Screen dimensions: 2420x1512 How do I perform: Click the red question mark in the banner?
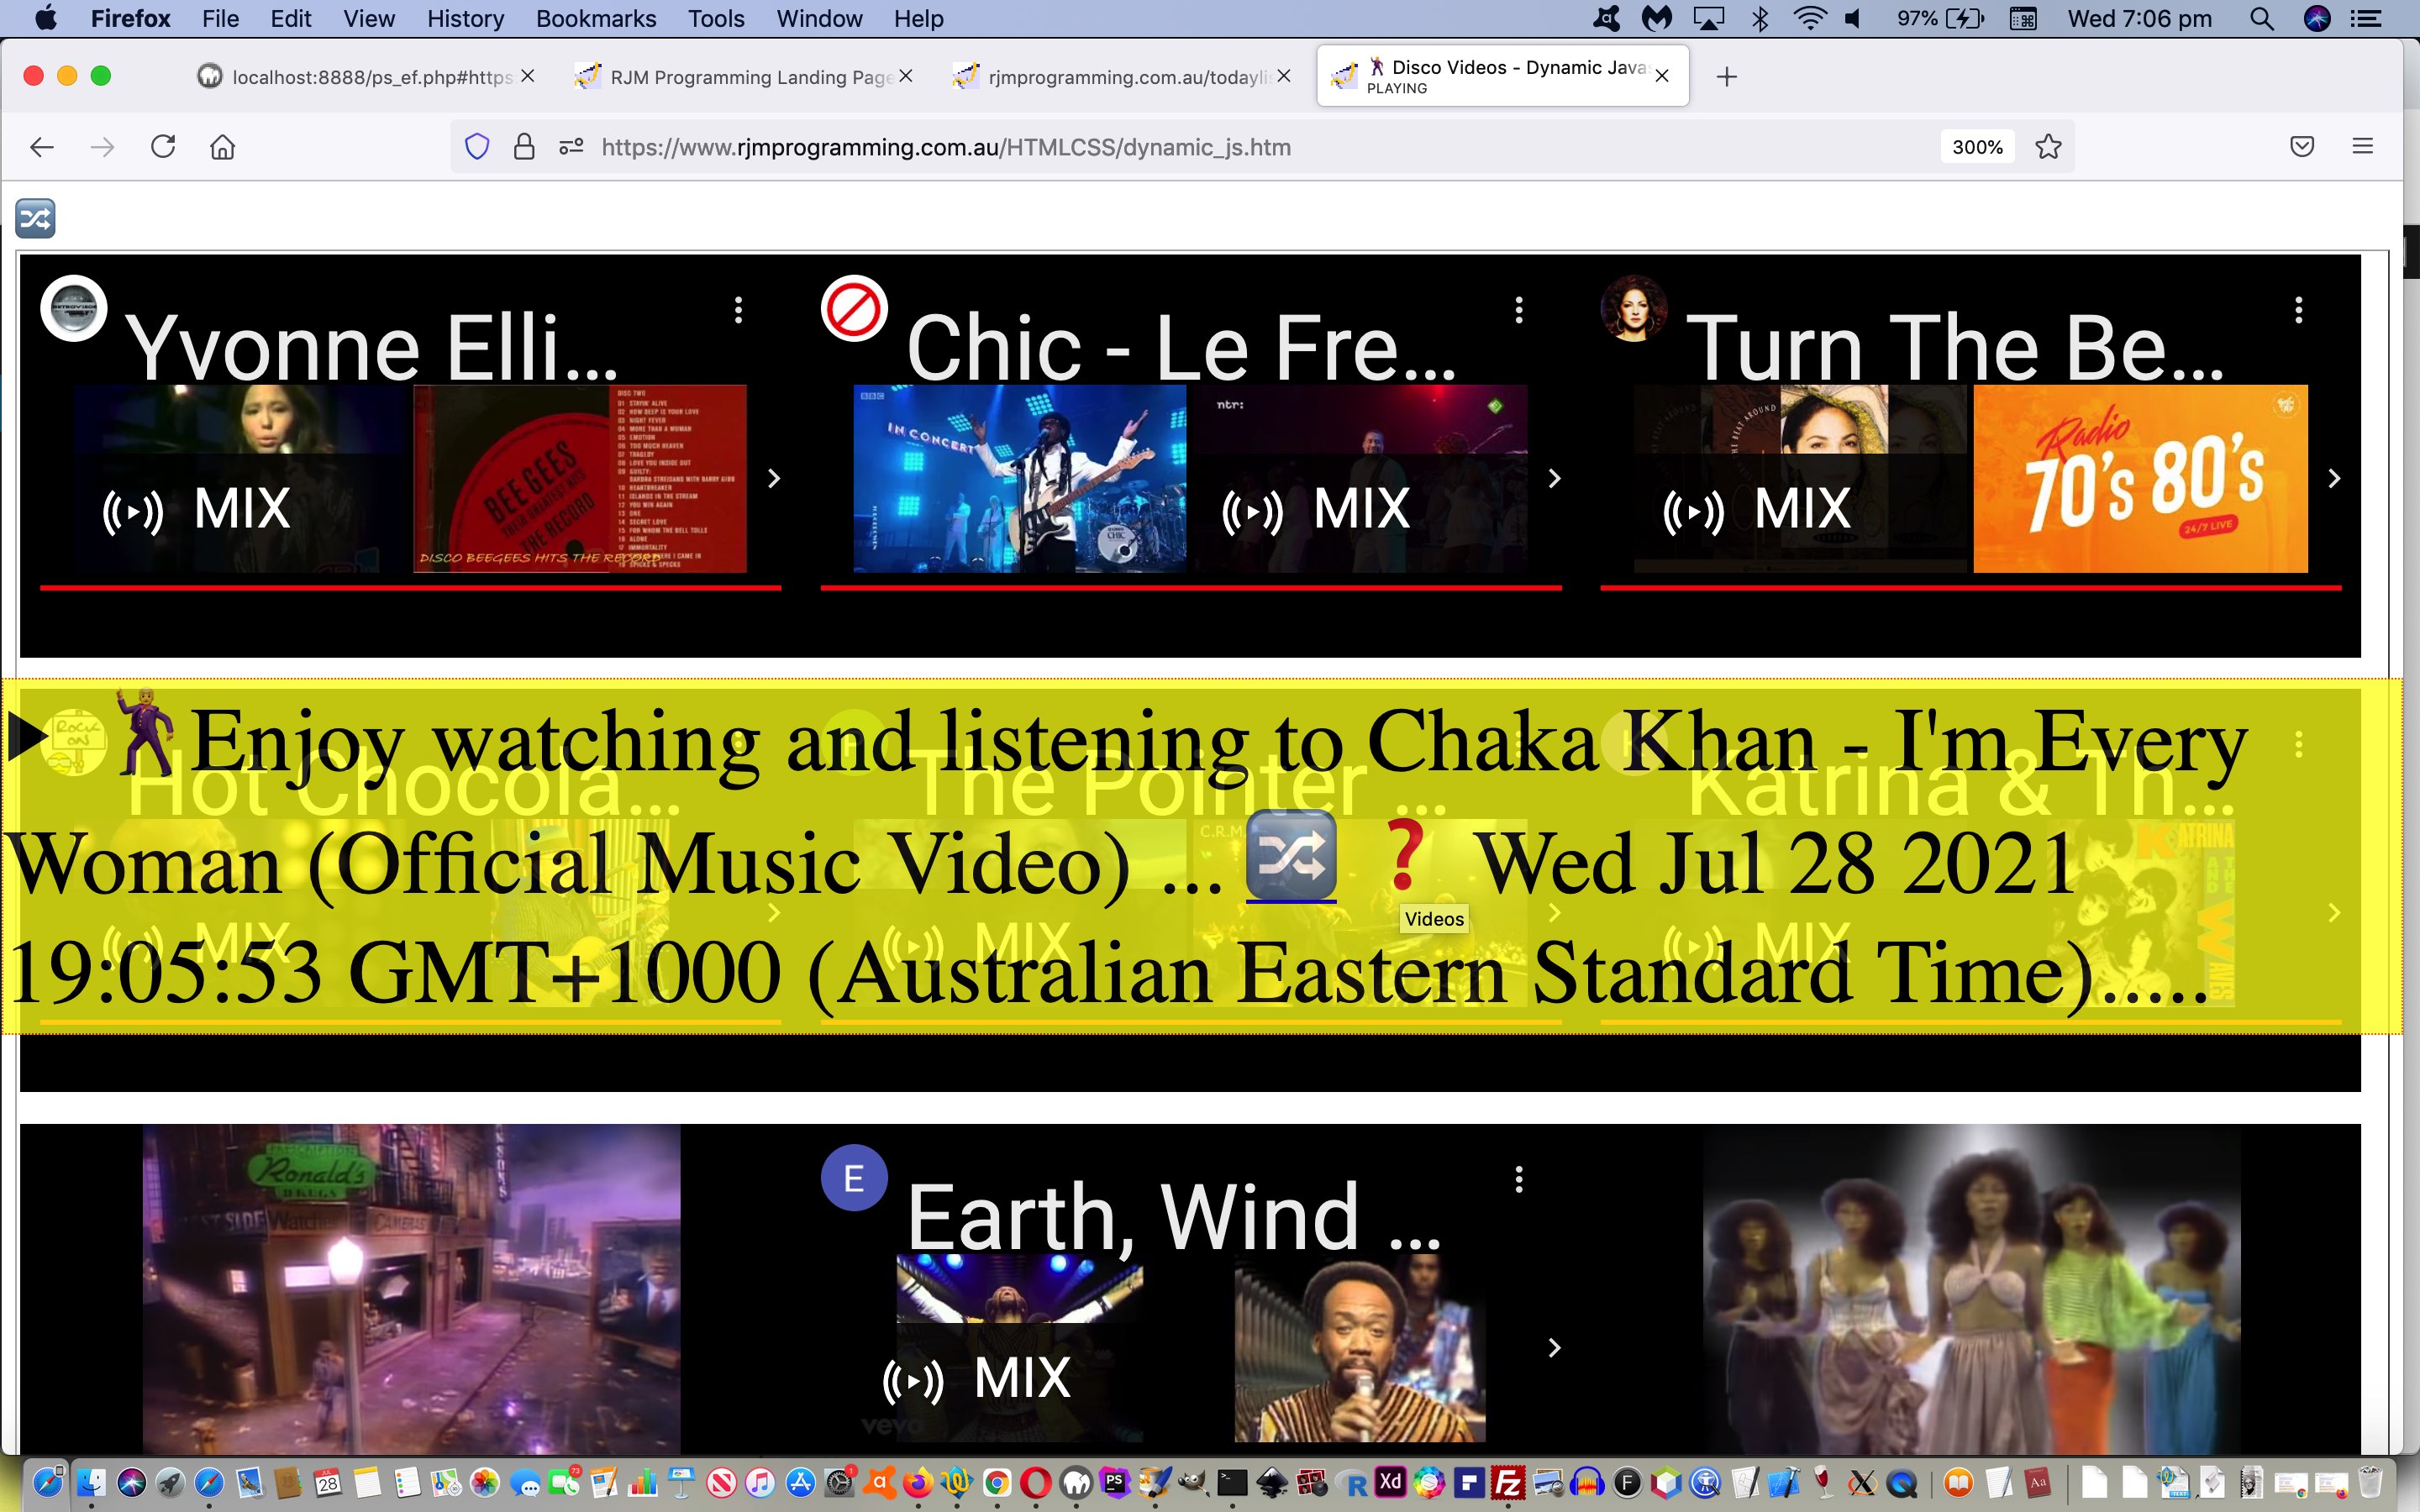(1404, 855)
